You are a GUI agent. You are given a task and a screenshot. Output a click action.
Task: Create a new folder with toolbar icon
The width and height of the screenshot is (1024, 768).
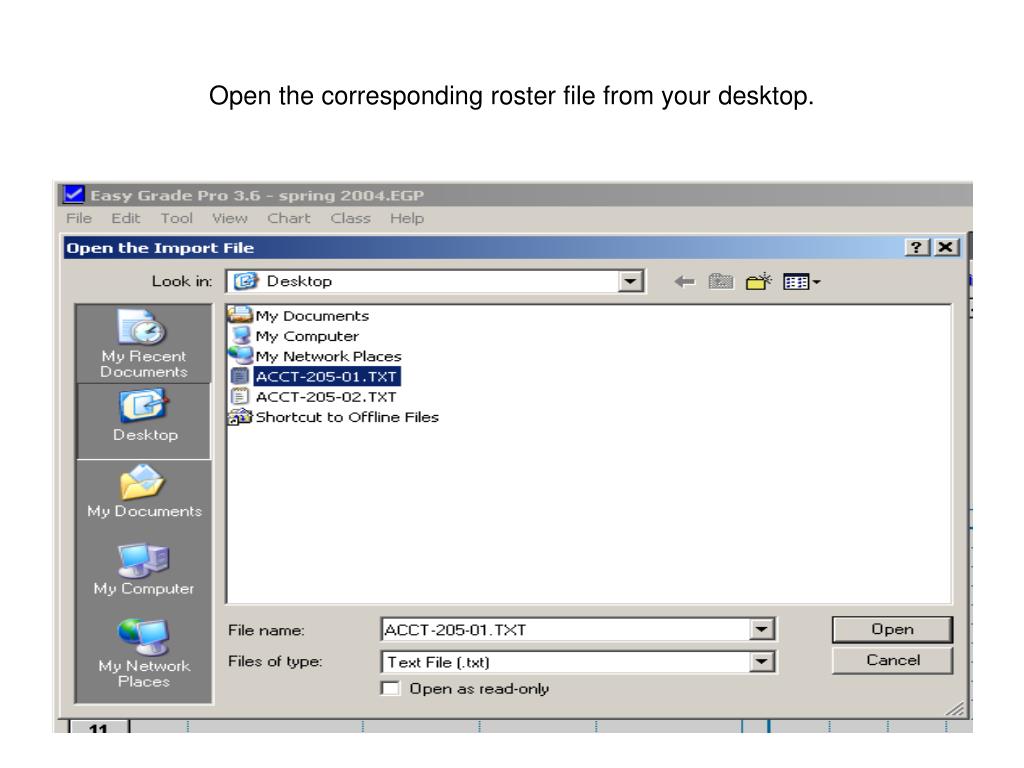758,281
